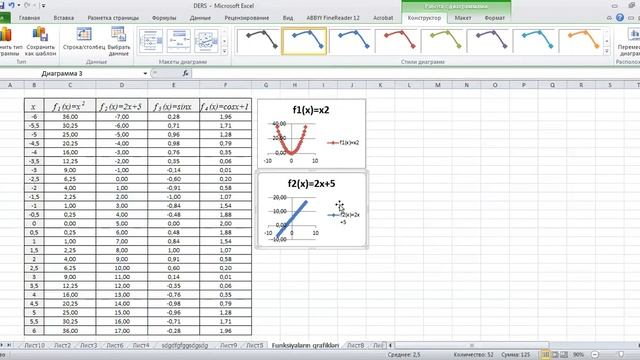This screenshot has width=640, height=360.
Task: Apply the red chart style
Action: click(x=396, y=41)
